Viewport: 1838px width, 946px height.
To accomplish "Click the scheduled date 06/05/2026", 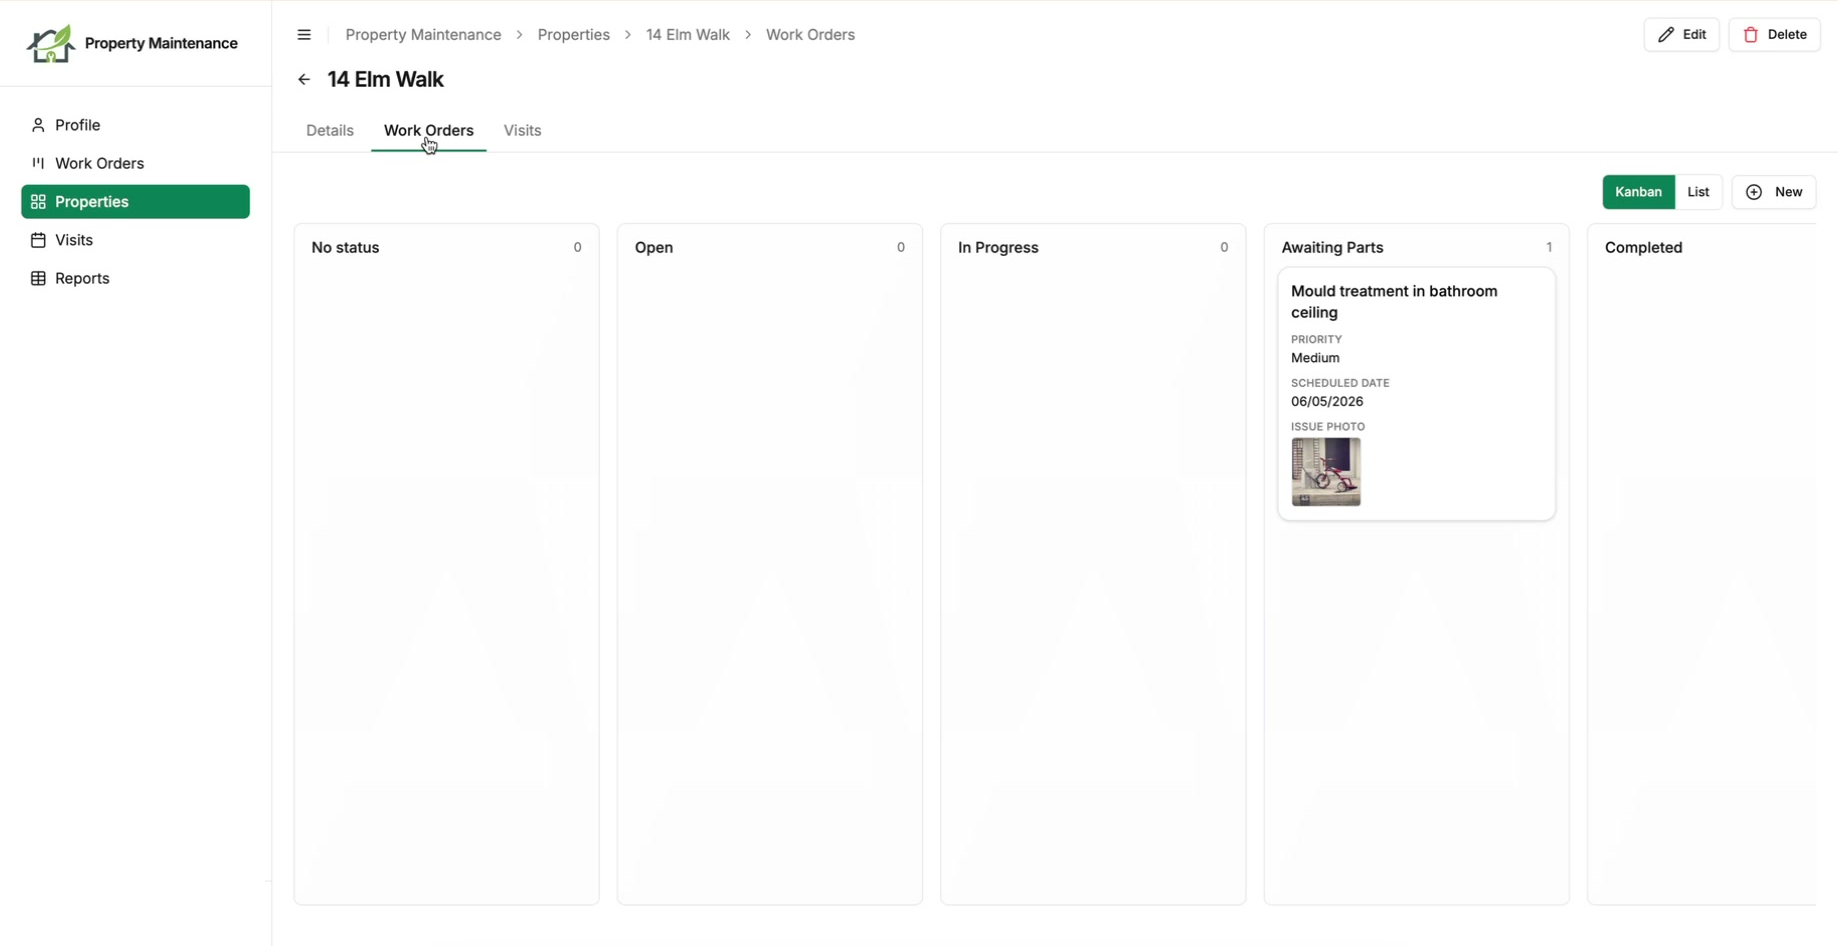I will 1327,402.
